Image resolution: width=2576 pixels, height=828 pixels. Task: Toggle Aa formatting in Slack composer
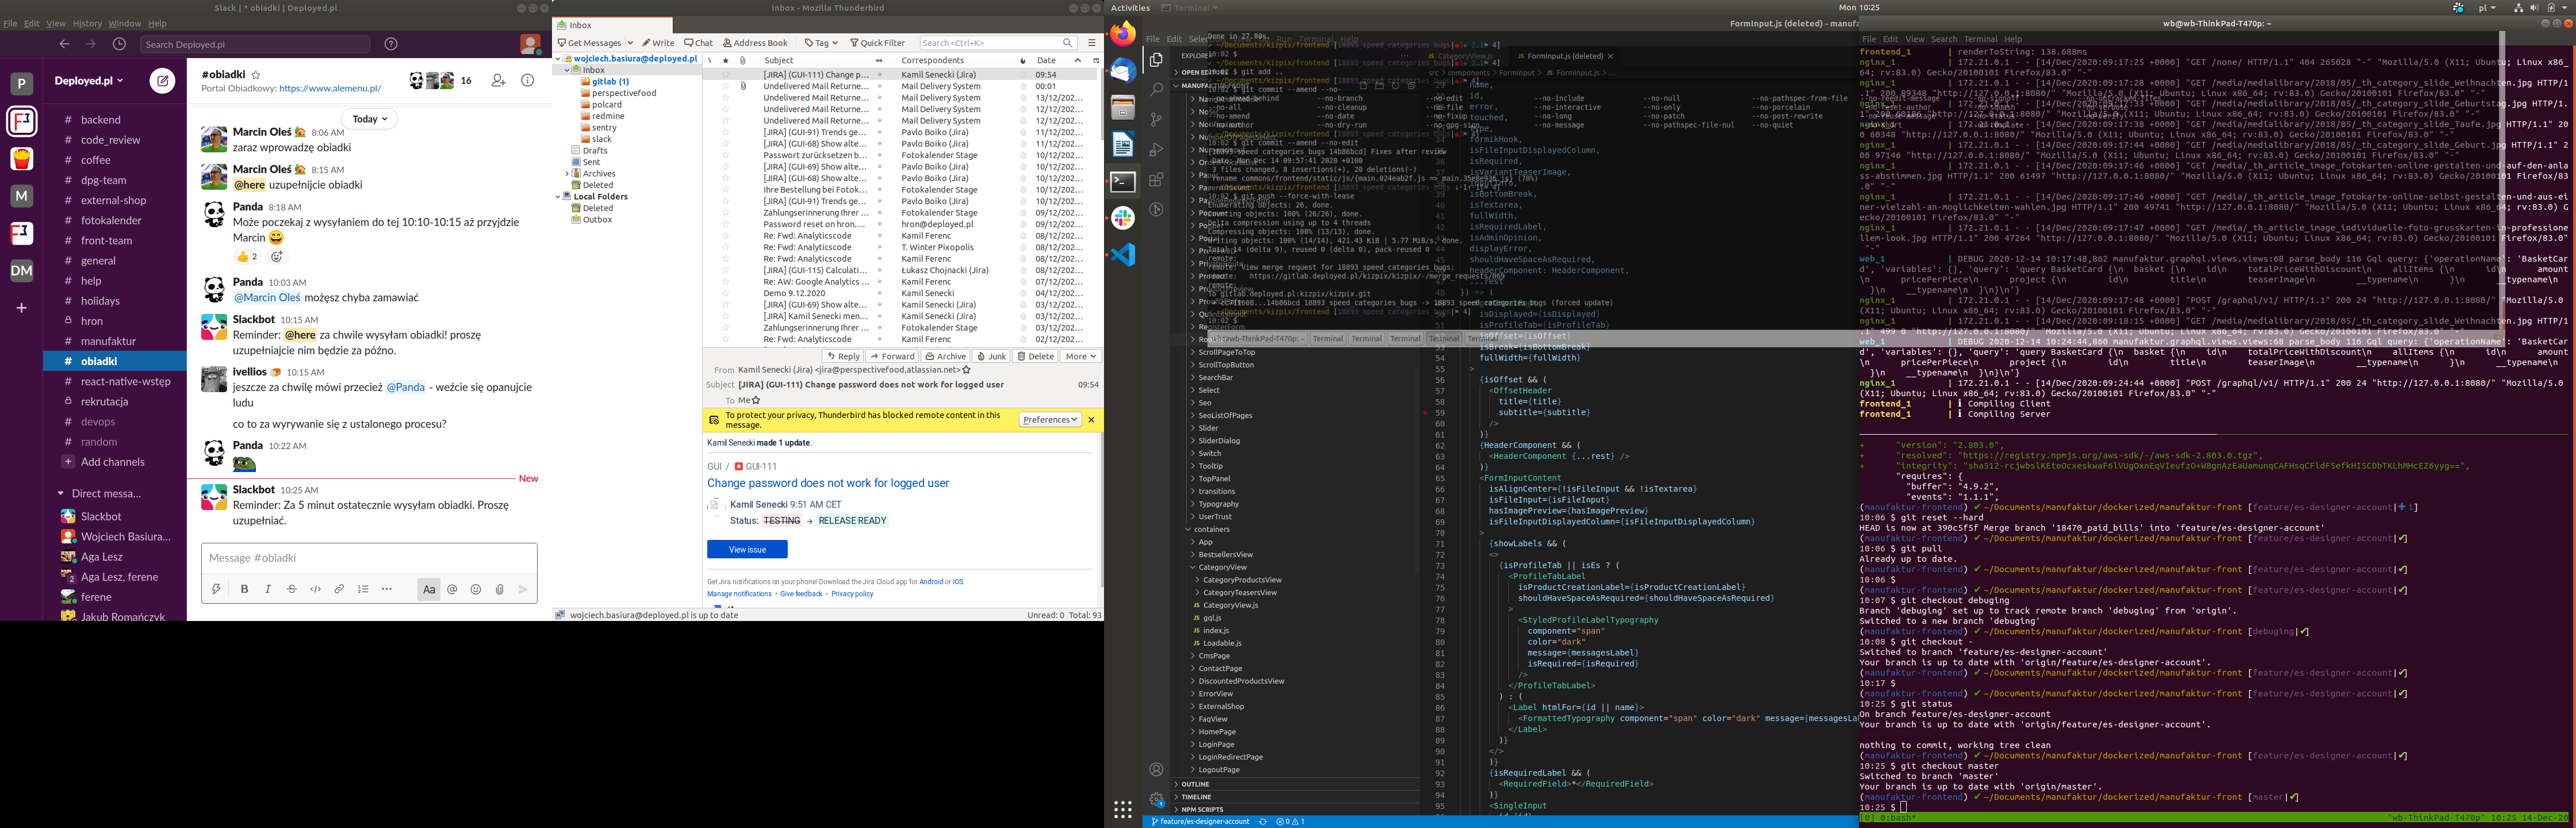[428, 590]
